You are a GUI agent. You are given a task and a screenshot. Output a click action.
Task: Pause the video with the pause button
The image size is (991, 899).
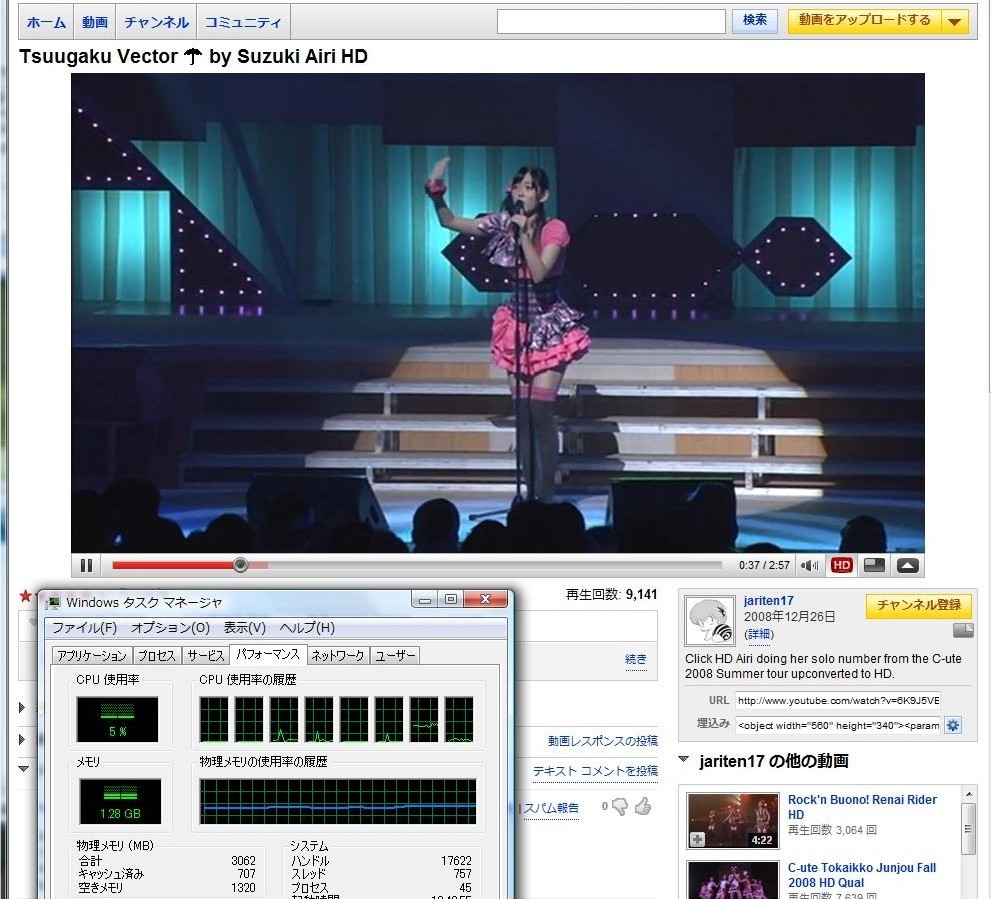[87, 565]
